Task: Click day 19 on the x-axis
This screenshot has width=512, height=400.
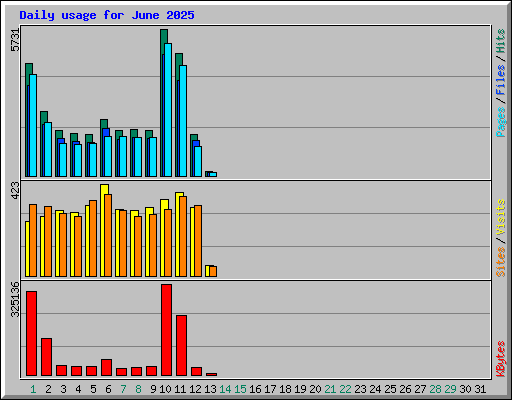Action: pyautogui.click(x=300, y=389)
